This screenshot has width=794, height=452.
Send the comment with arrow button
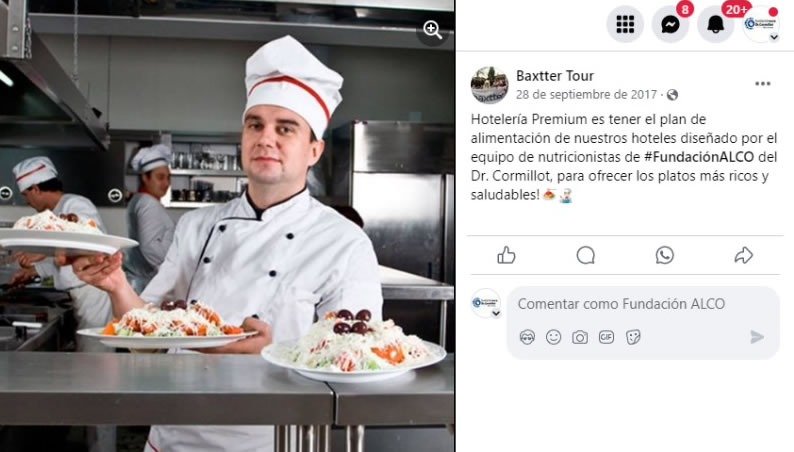coord(757,337)
